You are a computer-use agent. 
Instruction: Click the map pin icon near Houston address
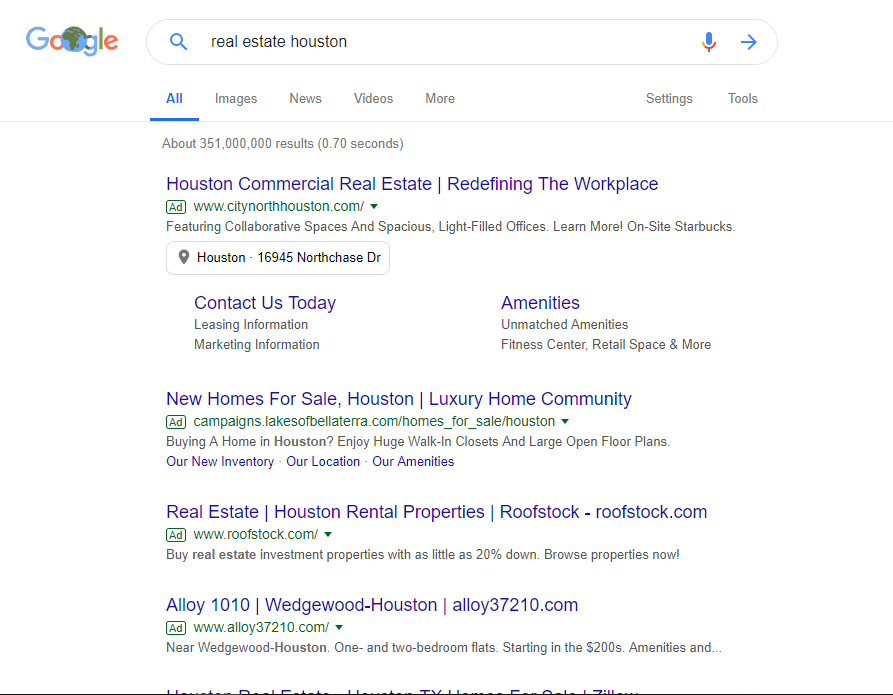tap(183, 257)
